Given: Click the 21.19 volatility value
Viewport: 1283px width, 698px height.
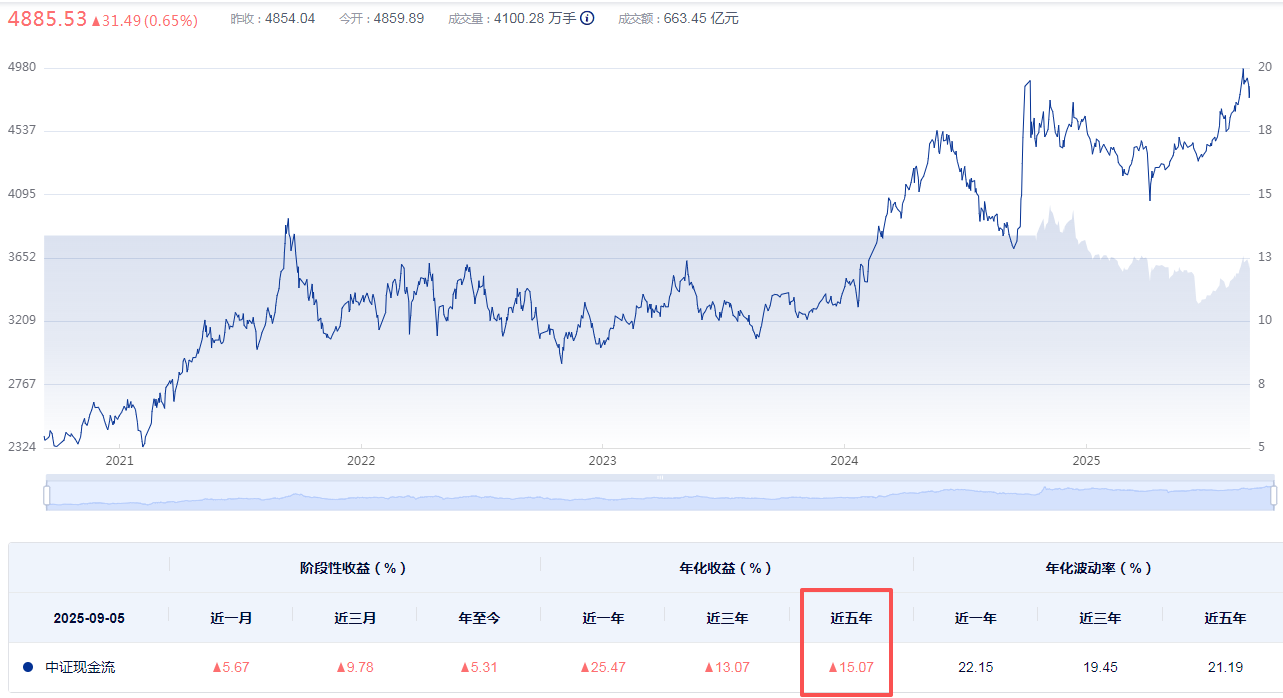Looking at the screenshot, I should coord(1225,667).
